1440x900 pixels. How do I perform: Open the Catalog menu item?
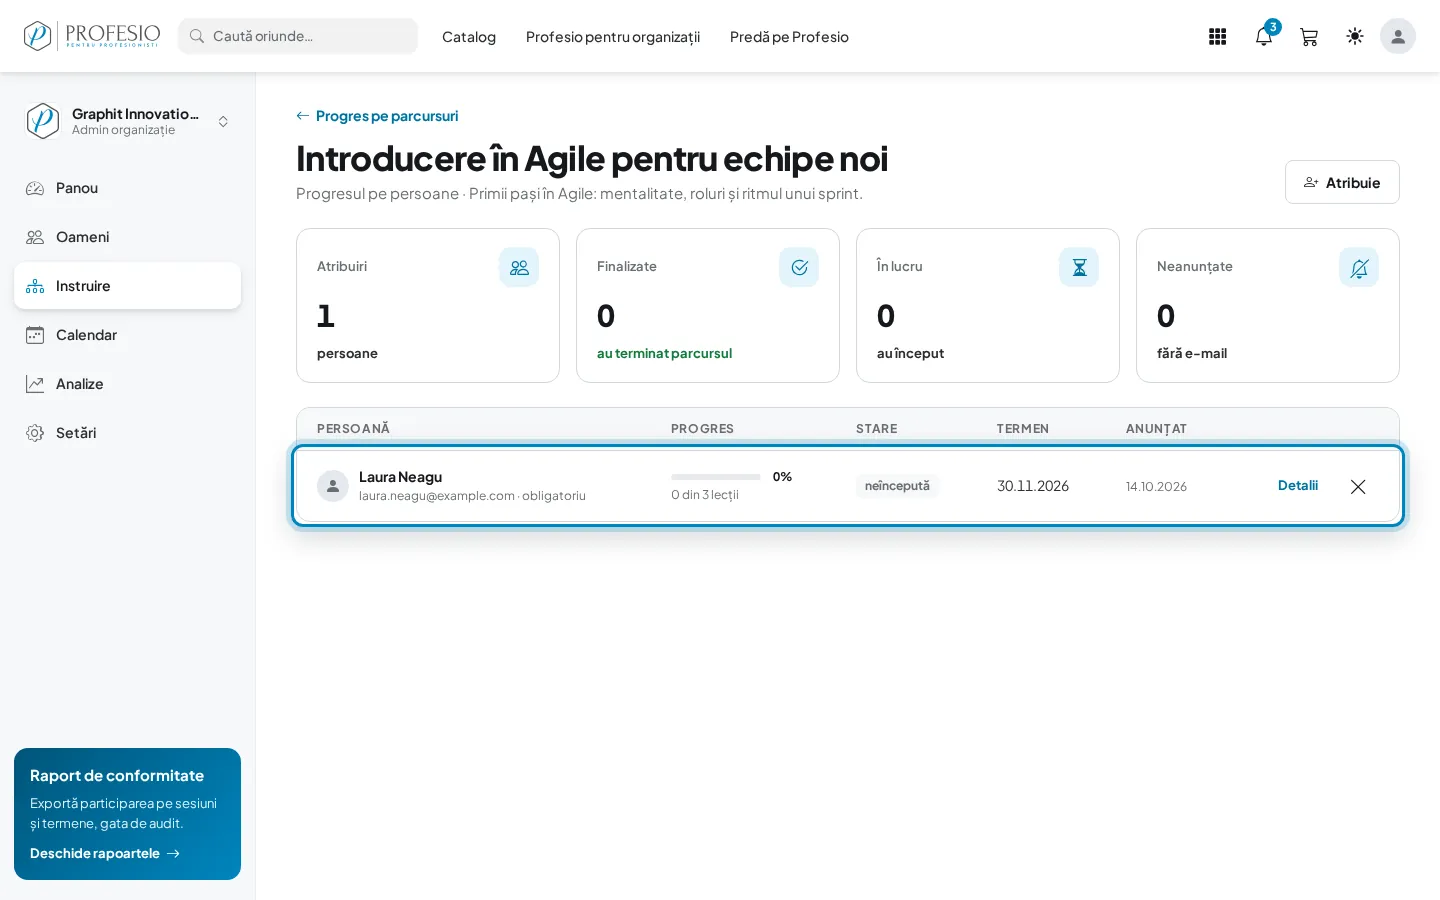pos(469,37)
